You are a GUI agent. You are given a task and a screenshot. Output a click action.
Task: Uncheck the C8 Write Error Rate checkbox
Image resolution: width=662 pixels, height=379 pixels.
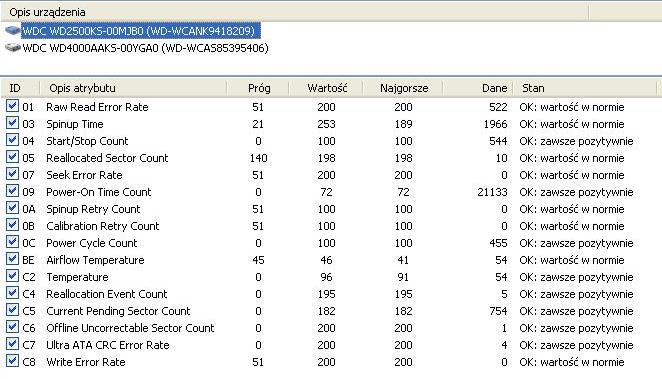(x=12, y=361)
